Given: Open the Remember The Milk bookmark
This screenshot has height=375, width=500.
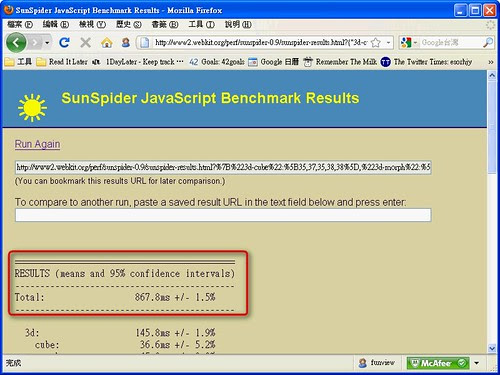Looking at the screenshot, I should 340,62.
